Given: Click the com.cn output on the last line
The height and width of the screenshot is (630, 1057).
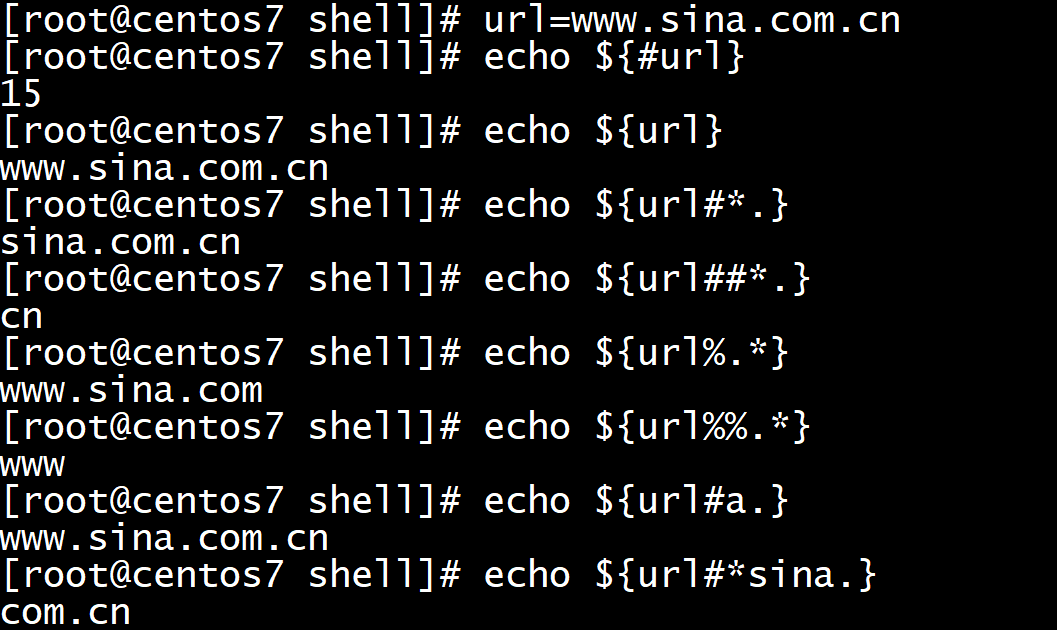Looking at the screenshot, I should click(x=65, y=612).
